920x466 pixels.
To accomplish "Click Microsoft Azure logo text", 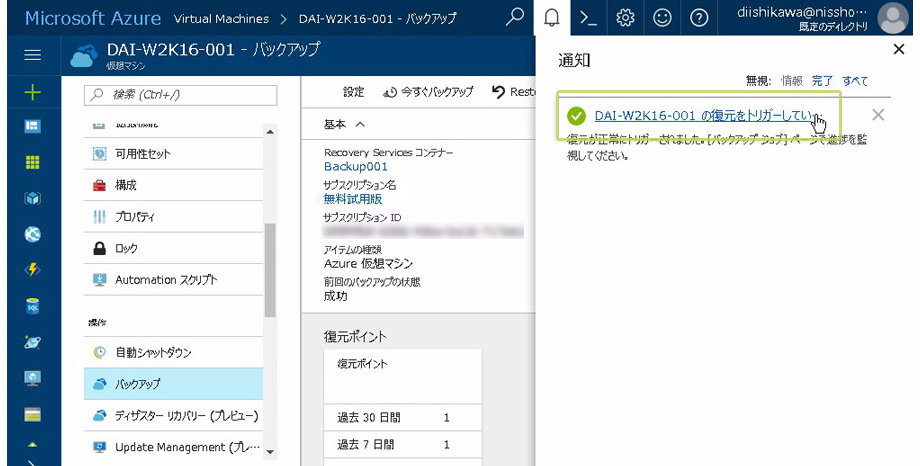I will tap(93, 18).
